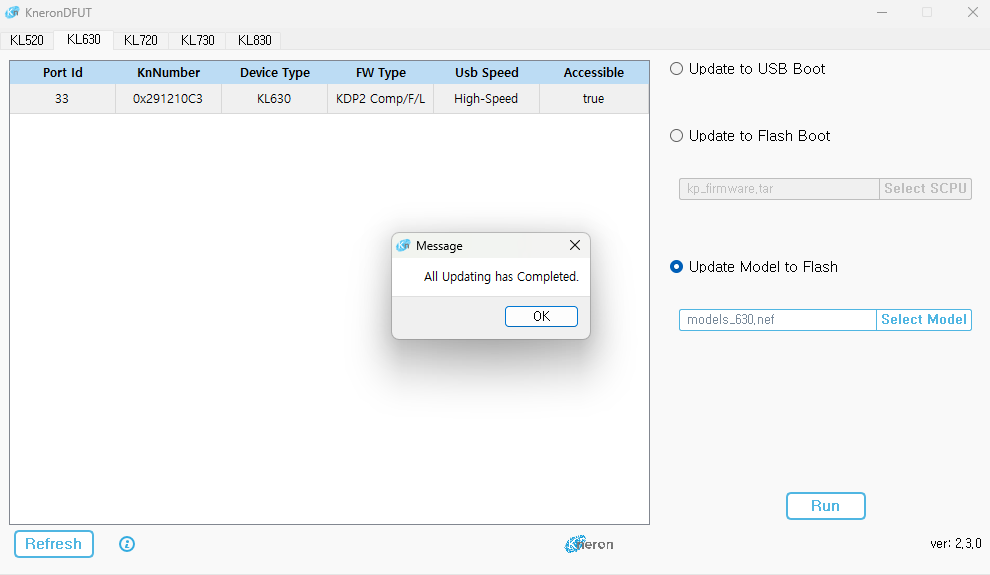Close the Message dialog with X
The height and width of the screenshot is (575, 990).
coord(575,245)
